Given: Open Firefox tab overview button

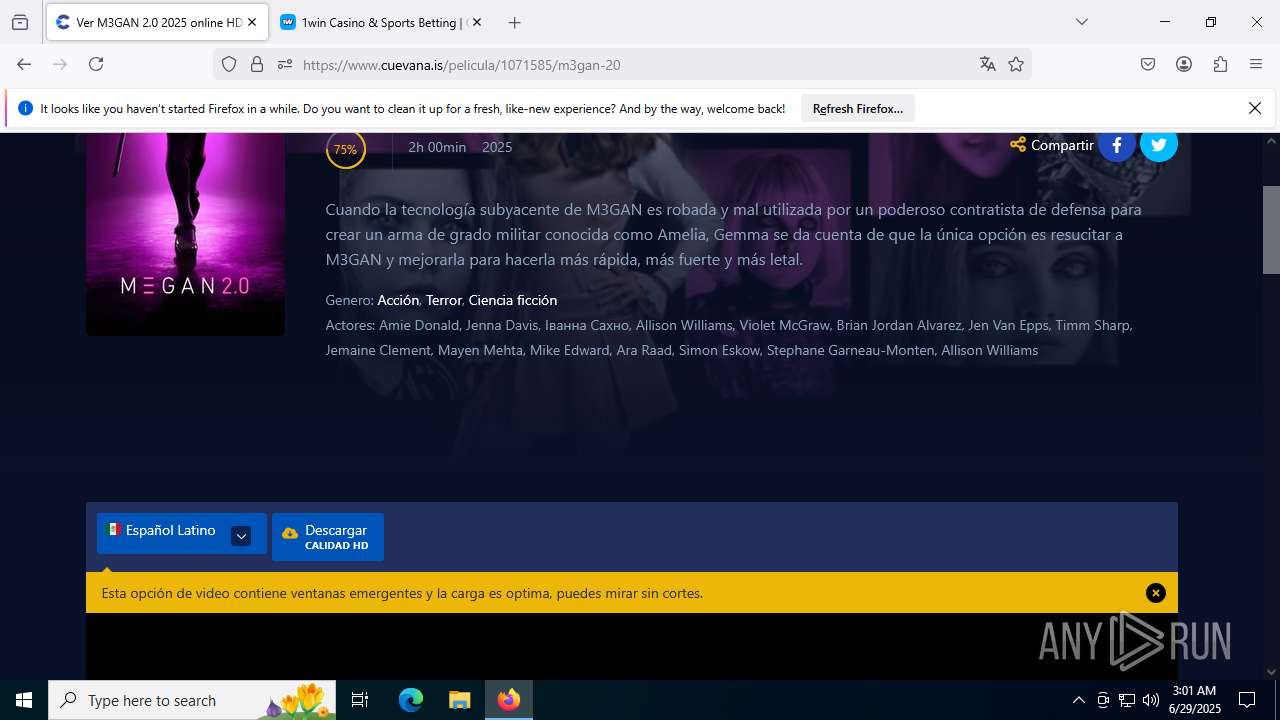Looking at the screenshot, I should [20, 22].
